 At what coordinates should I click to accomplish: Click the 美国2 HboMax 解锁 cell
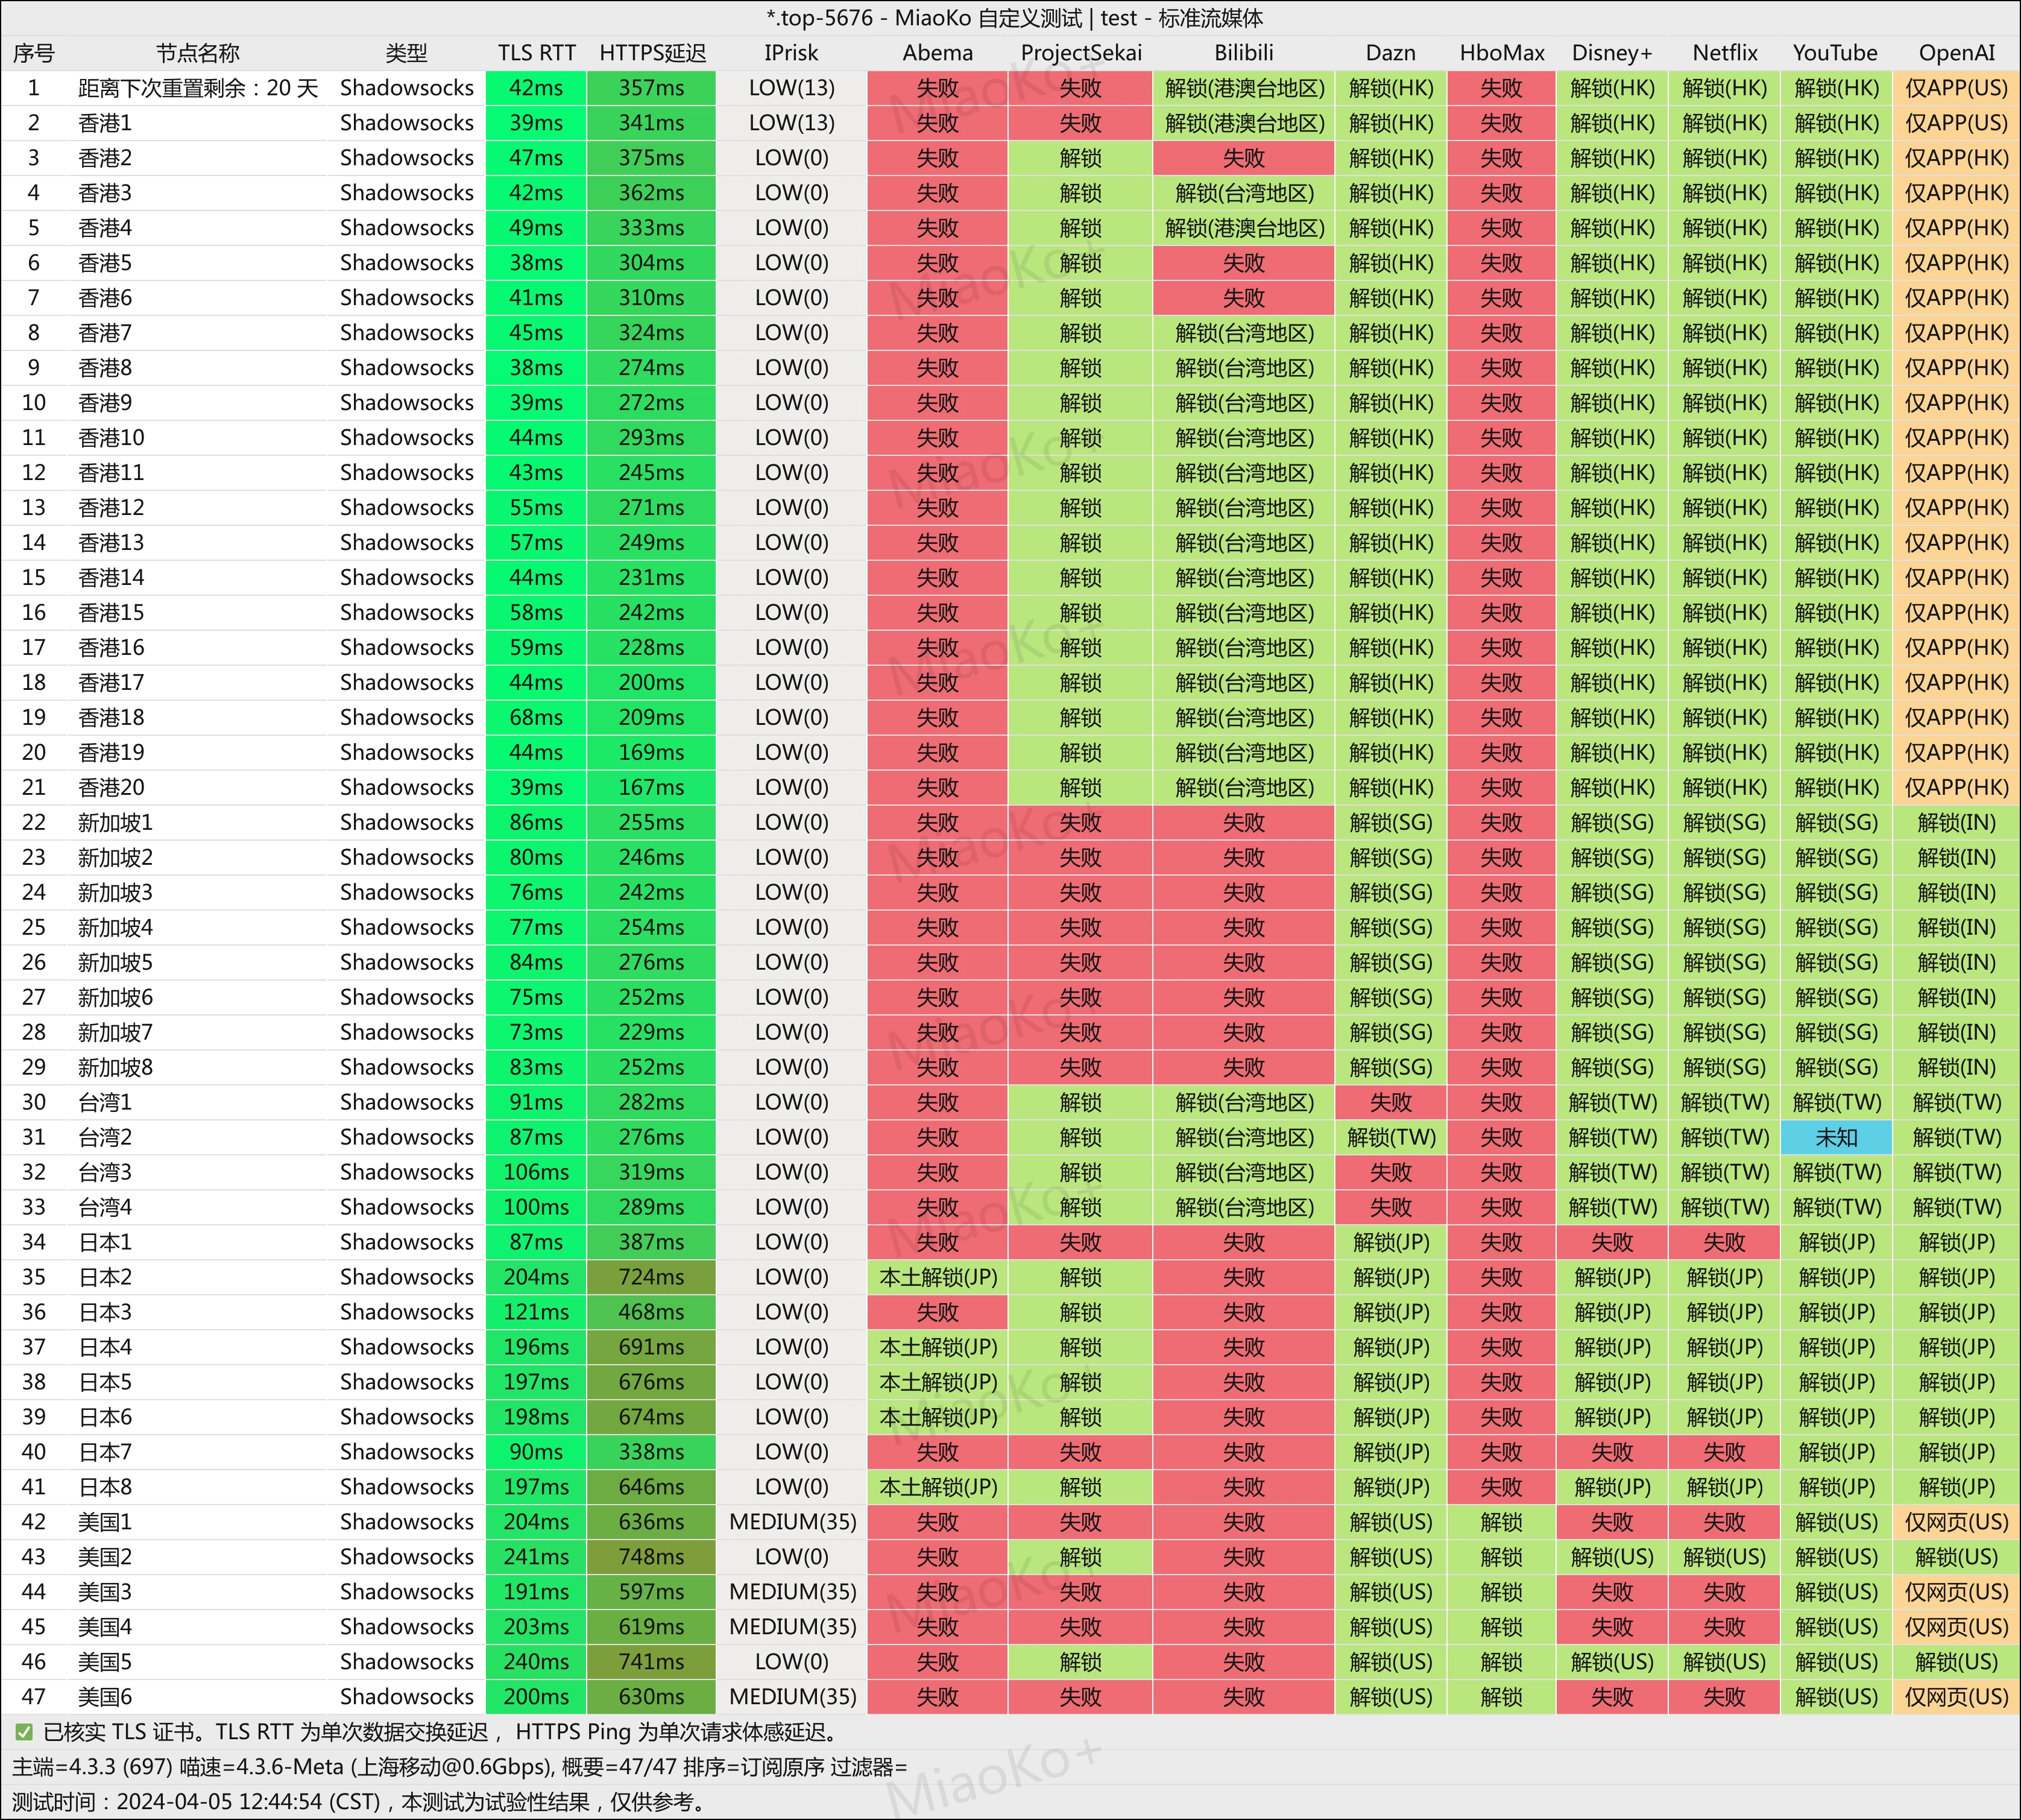[1501, 1557]
